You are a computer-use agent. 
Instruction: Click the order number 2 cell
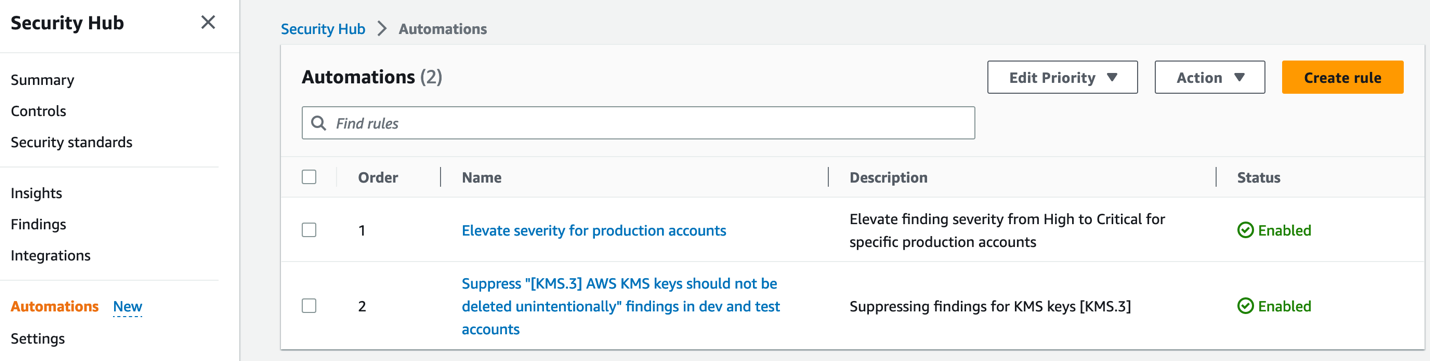click(x=362, y=306)
